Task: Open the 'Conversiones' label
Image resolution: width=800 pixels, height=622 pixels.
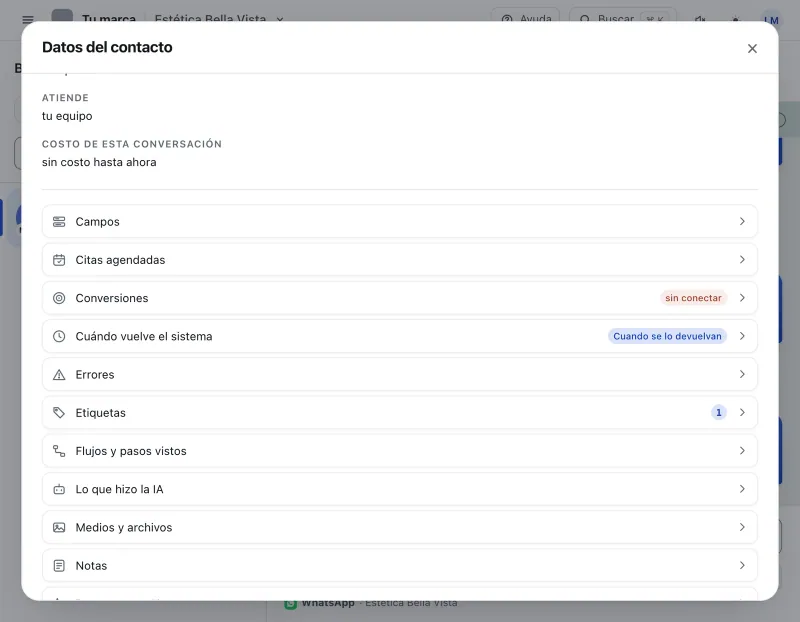Action: point(112,298)
